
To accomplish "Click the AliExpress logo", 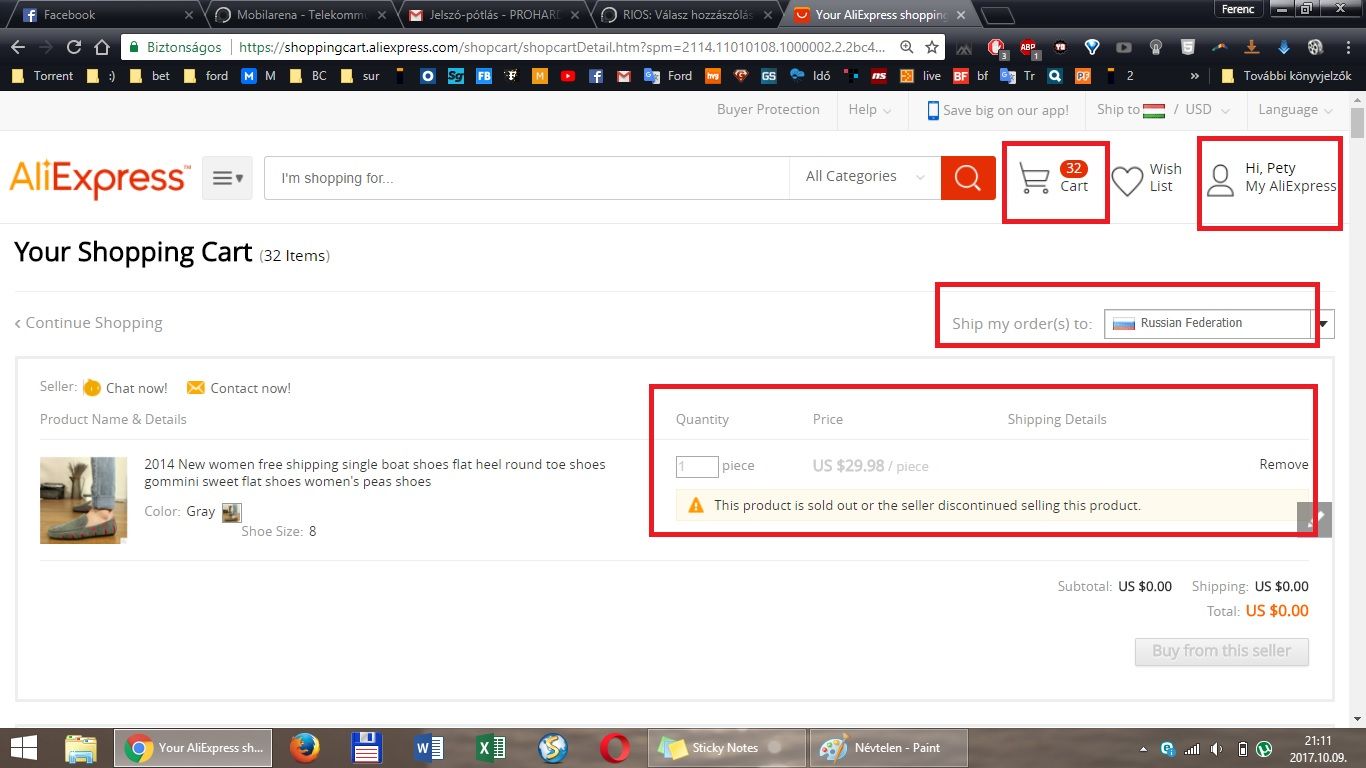I will 99,179.
